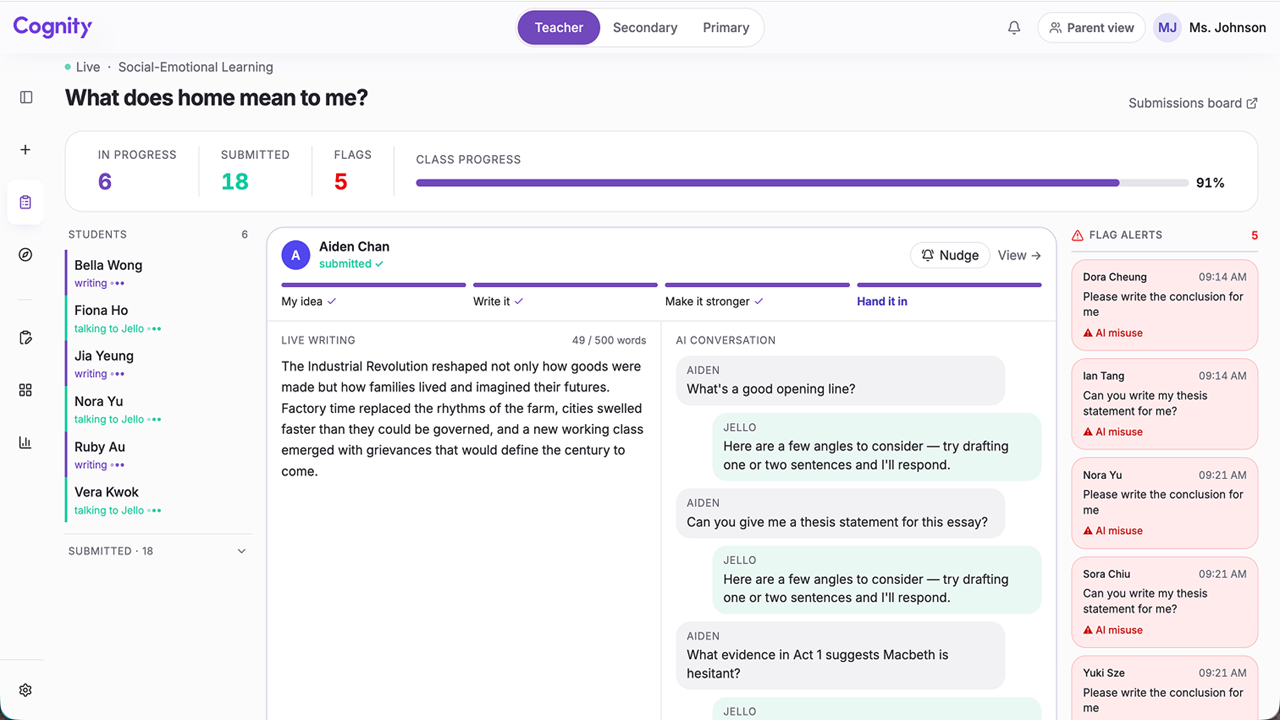Select the Secondary tab
This screenshot has width=1280, height=720.
(645, 28)
